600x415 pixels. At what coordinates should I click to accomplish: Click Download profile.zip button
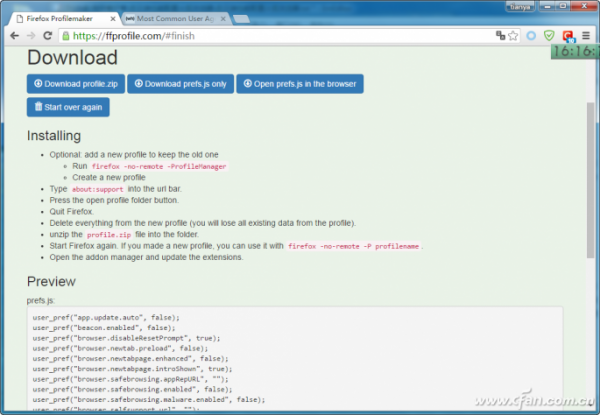click(74, 83)
